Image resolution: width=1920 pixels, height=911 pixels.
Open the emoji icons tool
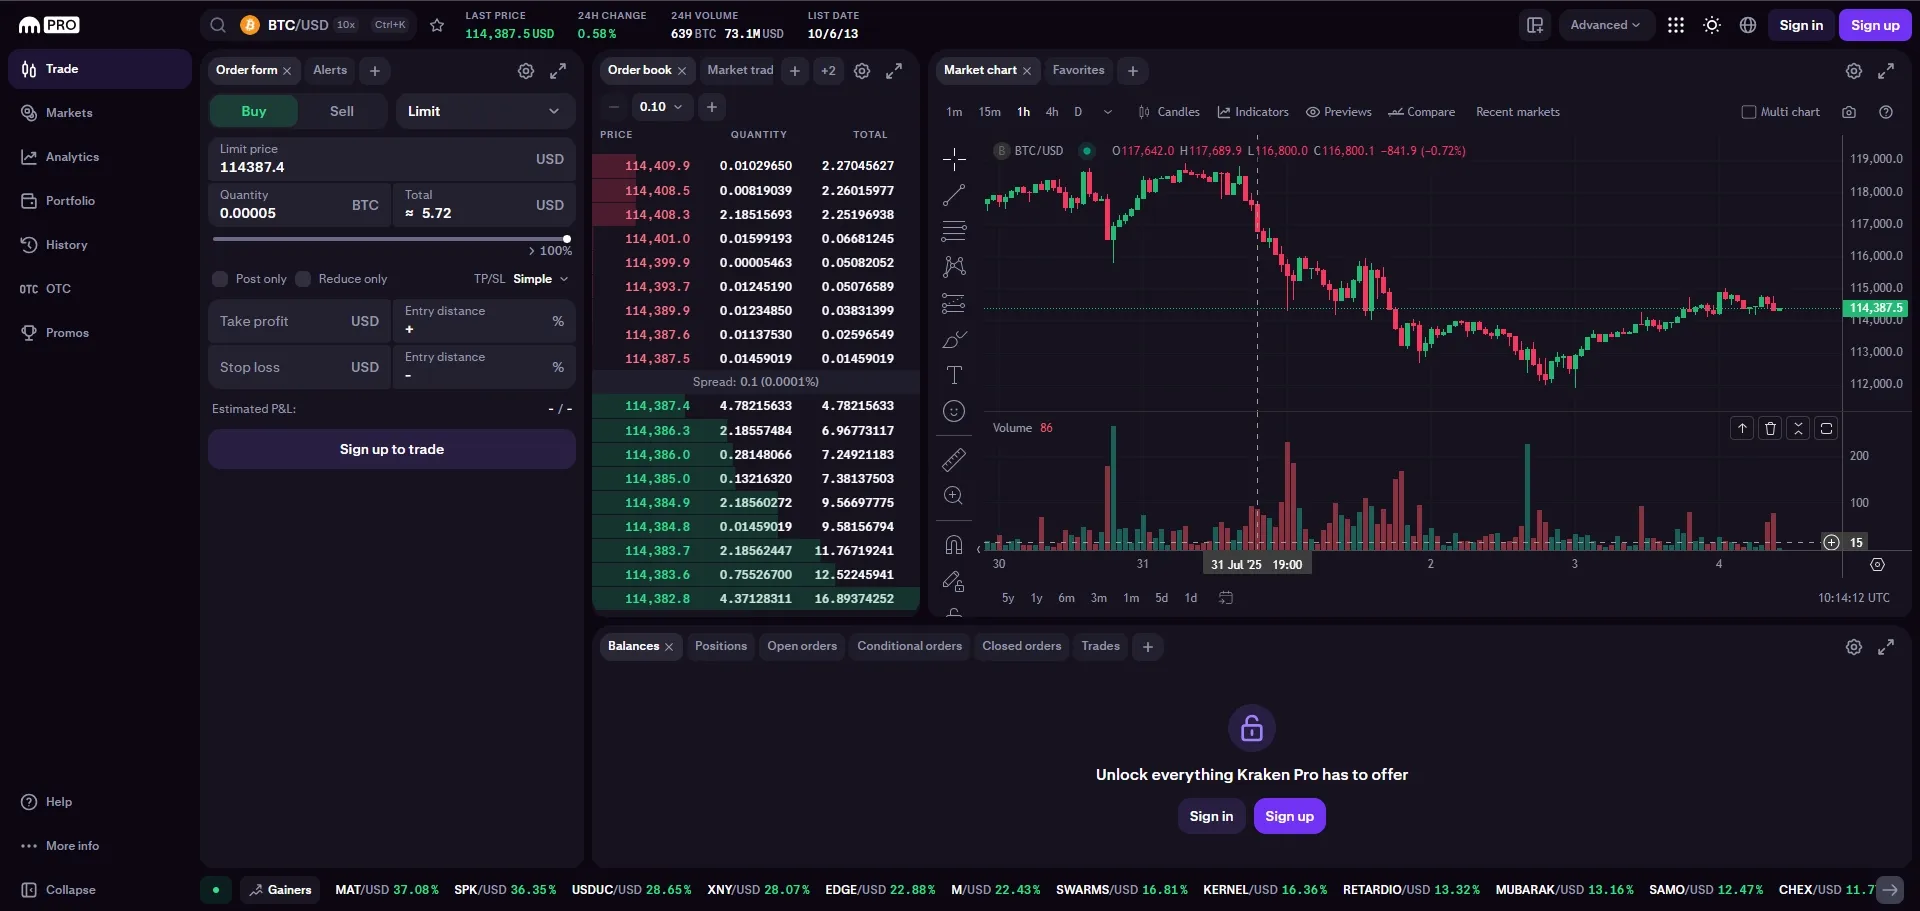point(954,411)
